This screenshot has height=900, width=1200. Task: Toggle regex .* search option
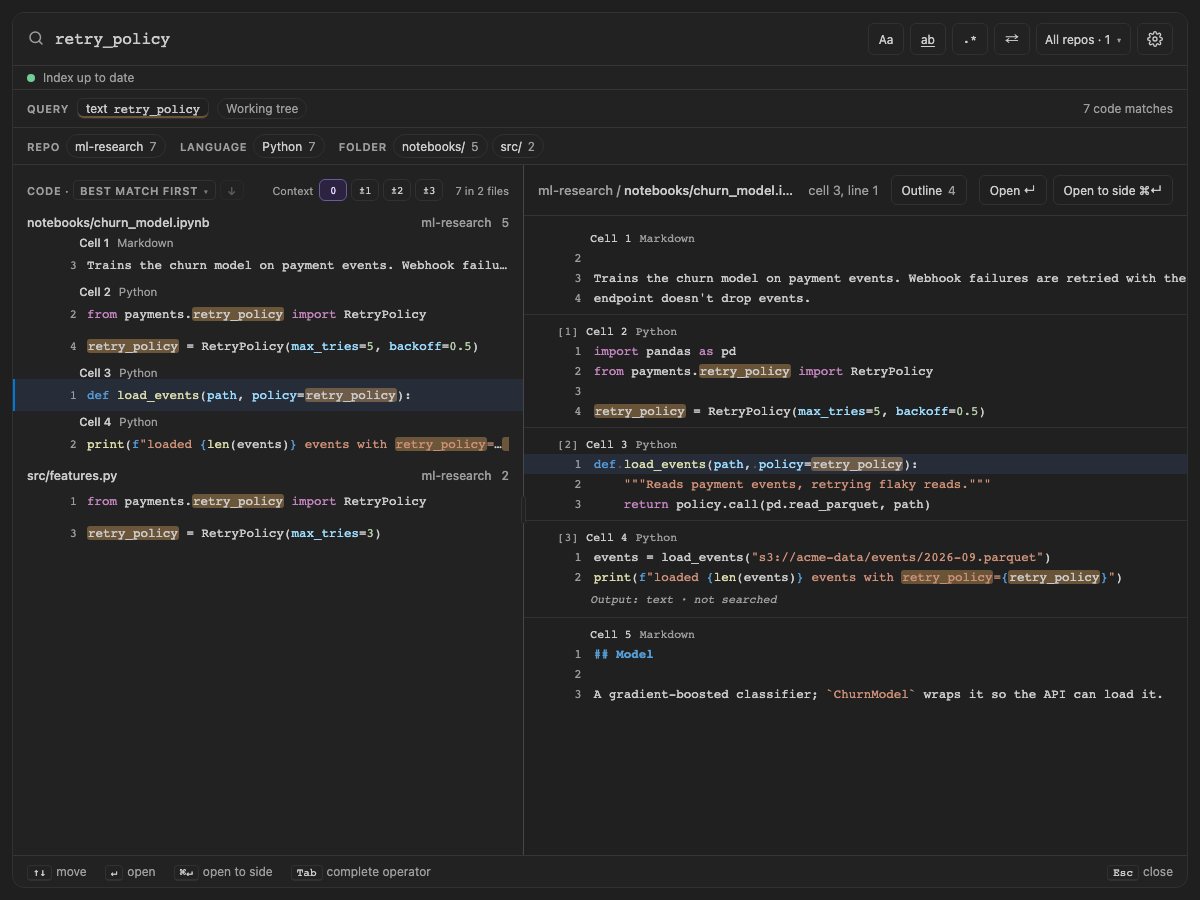click(970, 39)
